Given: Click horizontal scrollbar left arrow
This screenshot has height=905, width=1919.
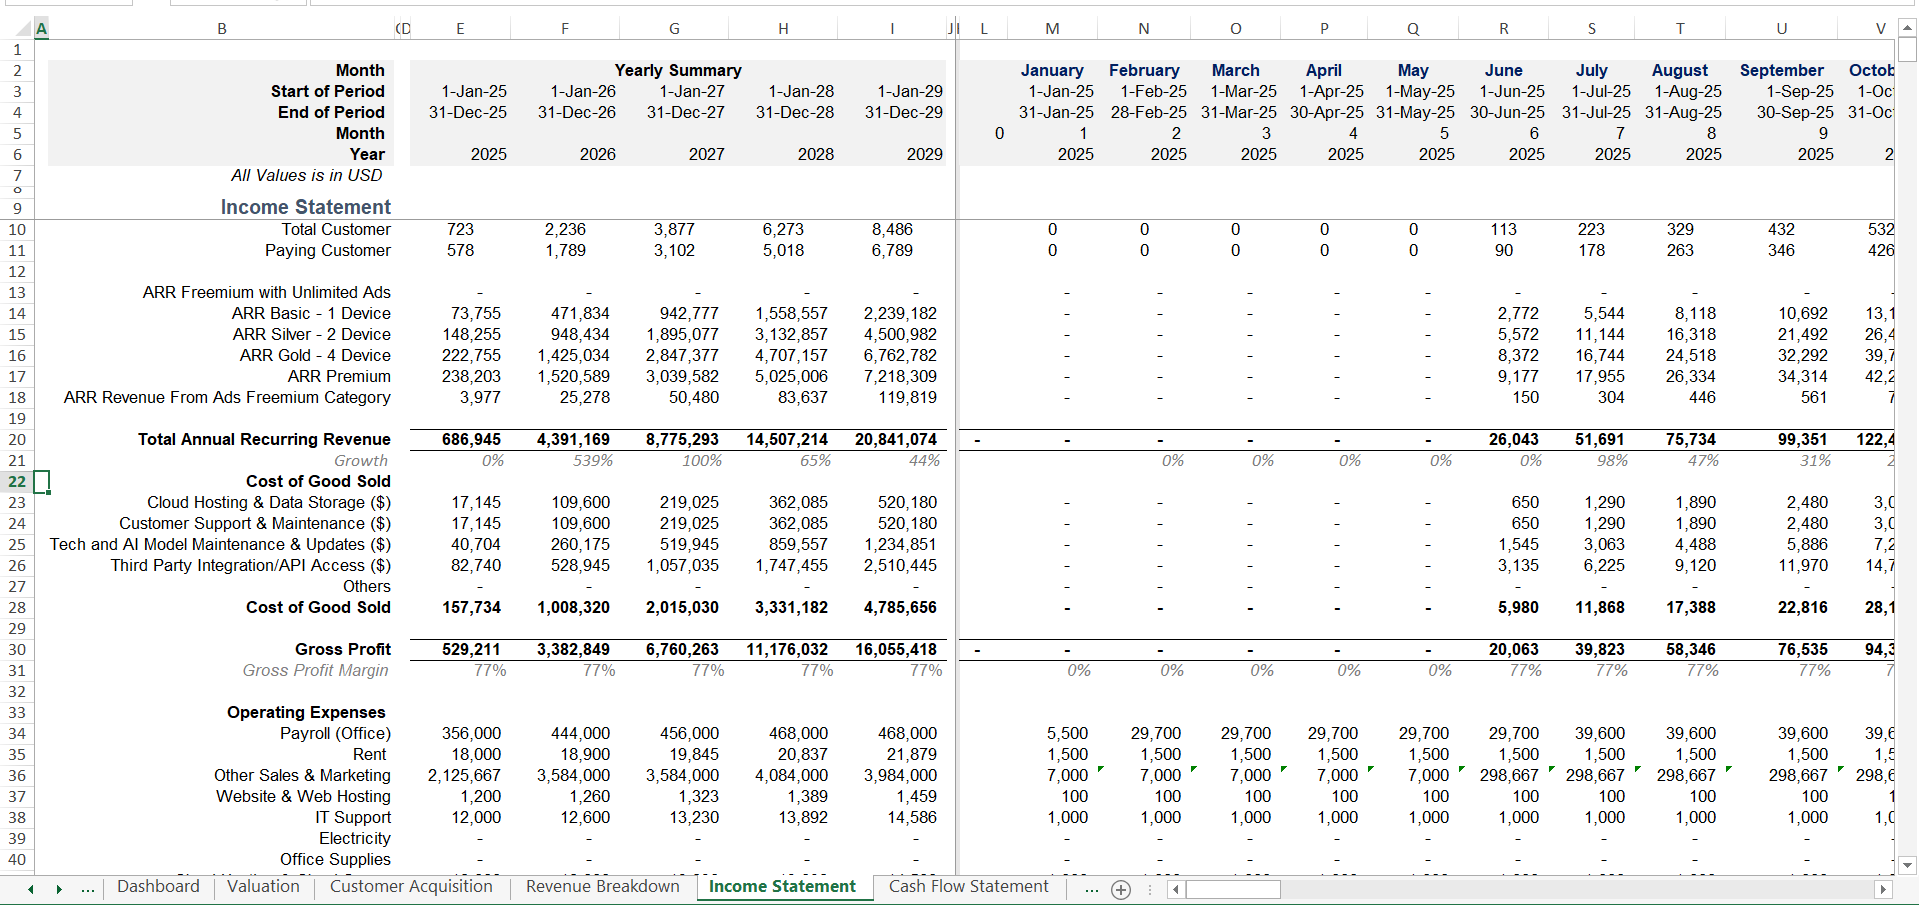Looking at the screenshot, I should coord(1176,889).
